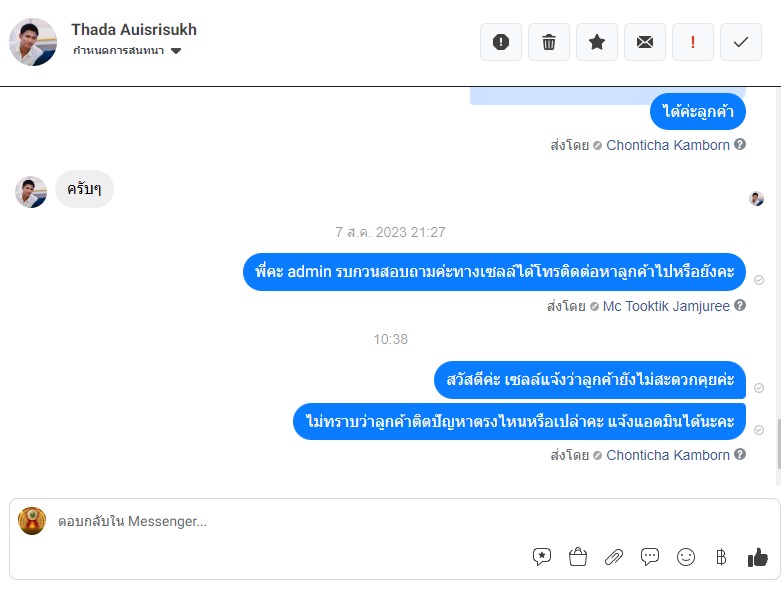
Task: Open the baht payment request icon
Action: (721, 557)
